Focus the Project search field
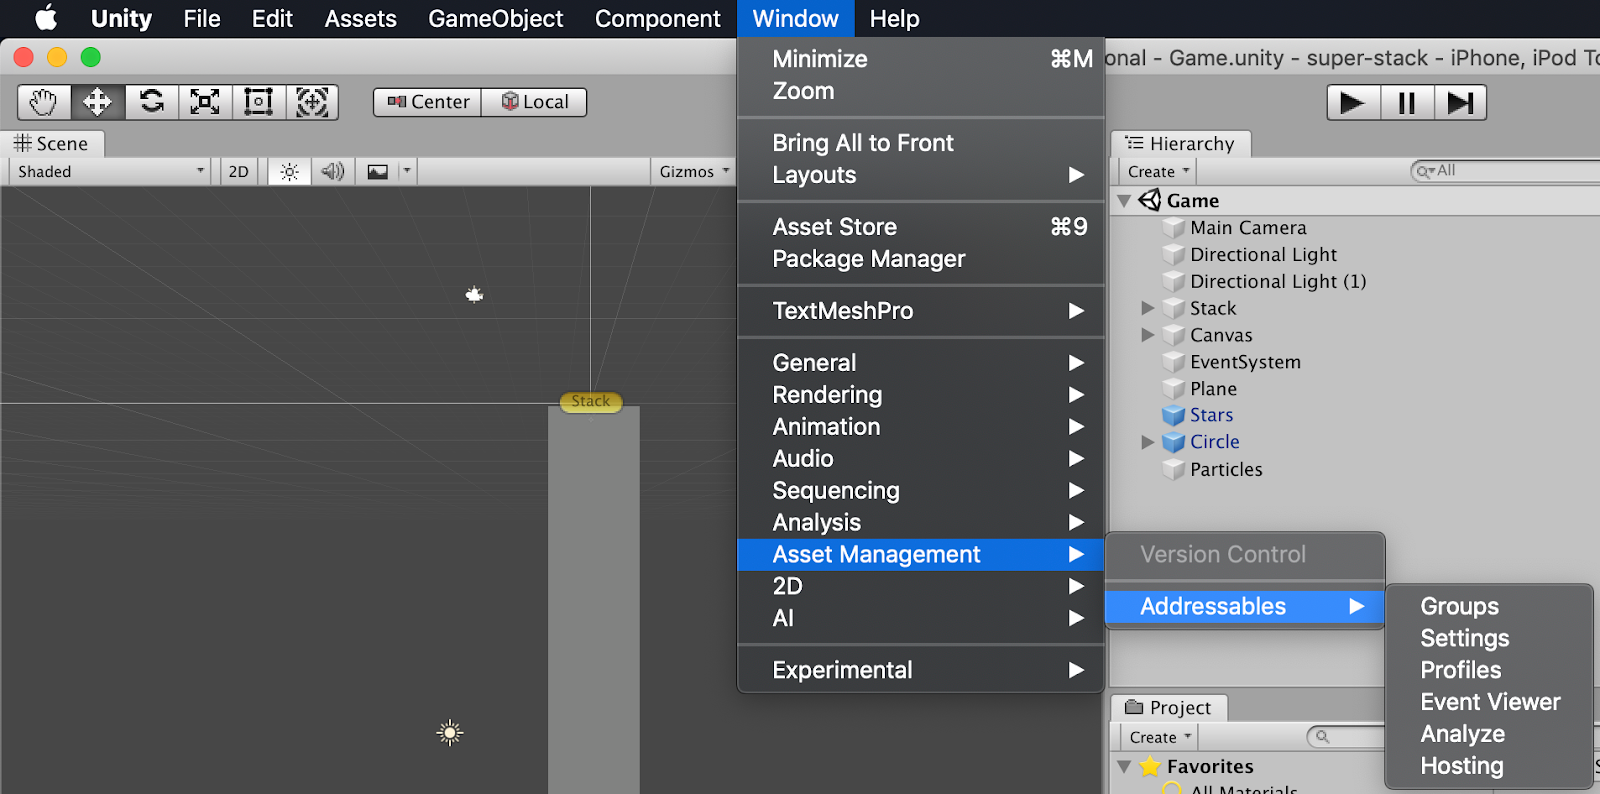Screen dimensions: 1600x794 [x=1347, y=737]
